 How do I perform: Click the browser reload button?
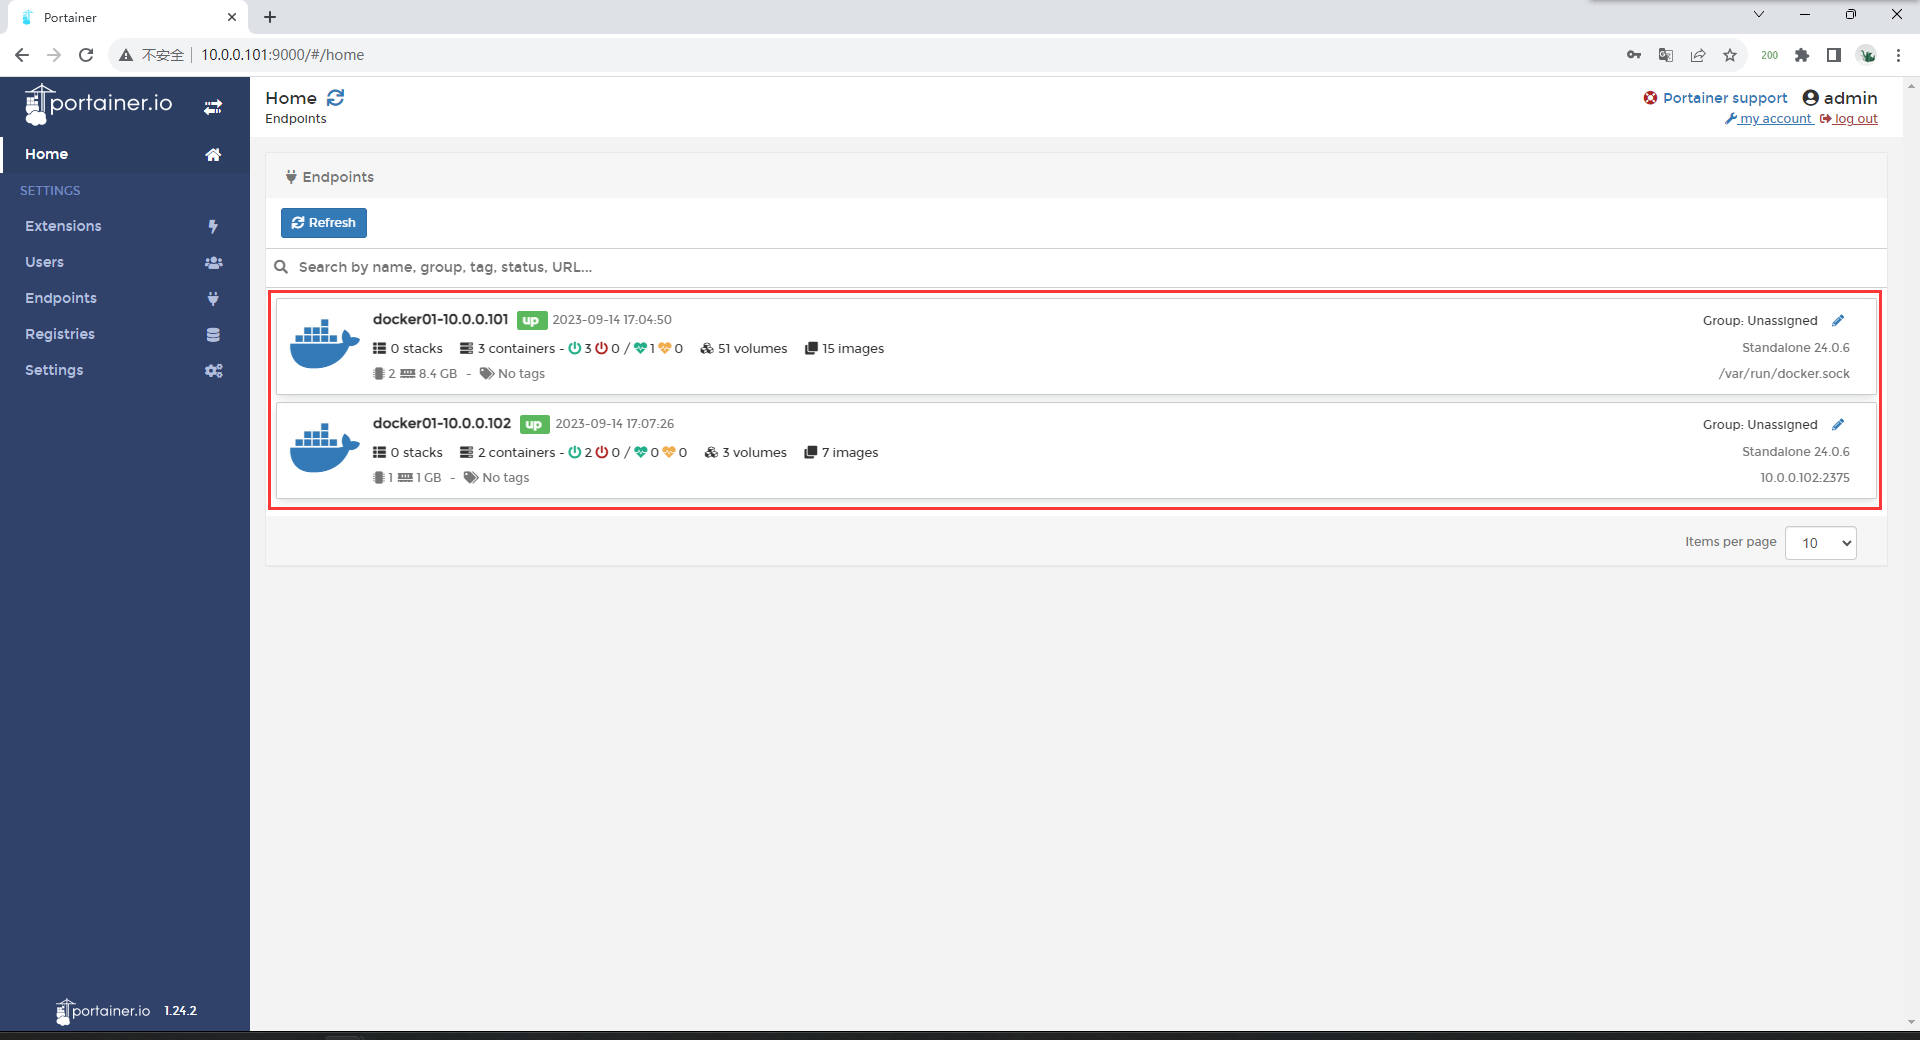[86, 55]
